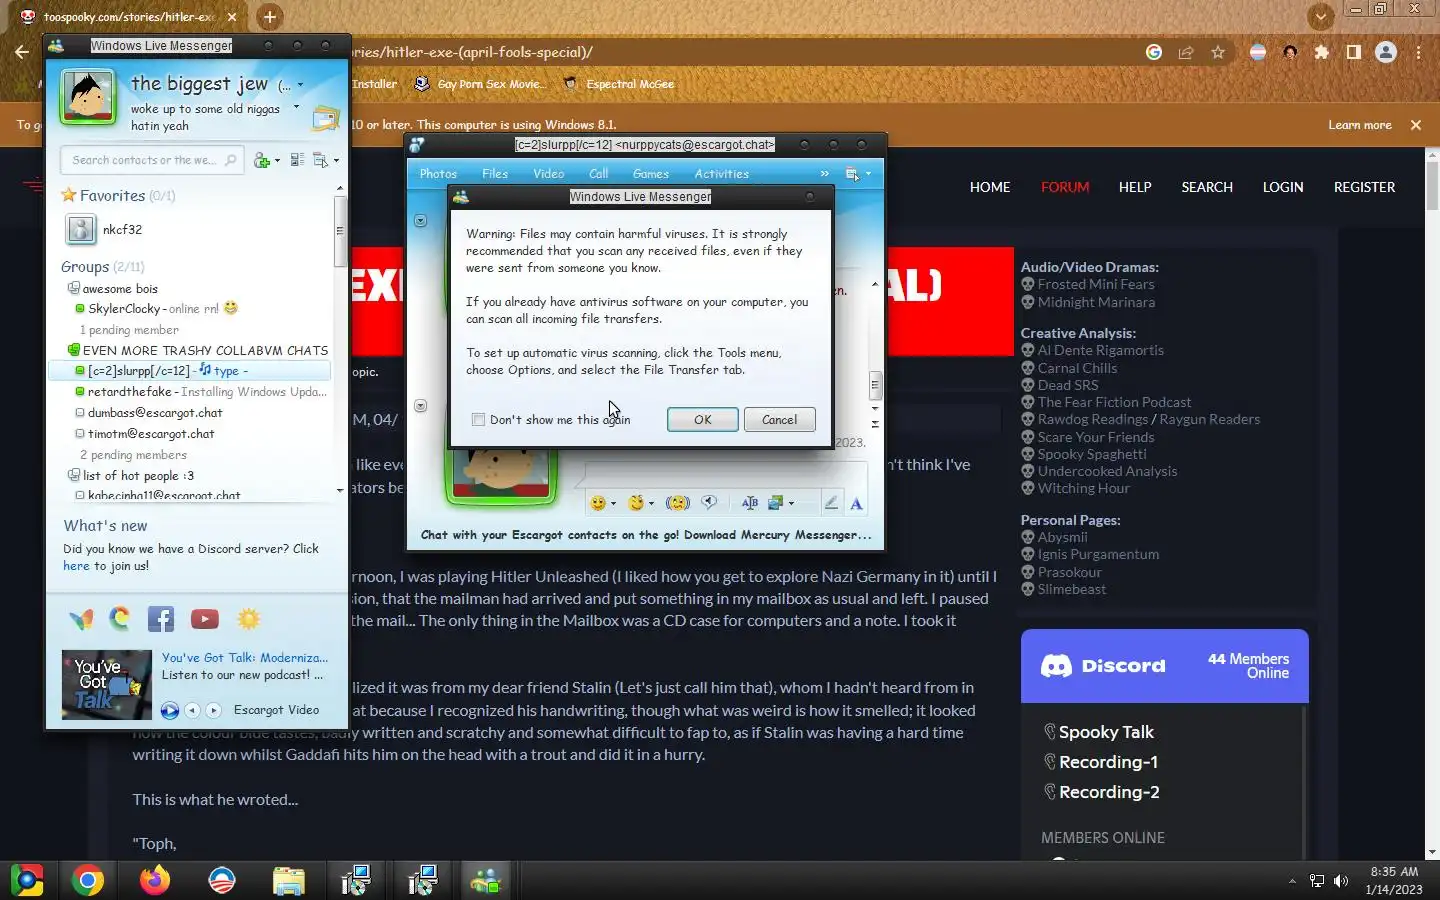Click 'Learn more' in Chrome info bar
Screen dimensions: 1440x900
(1360, 125)
